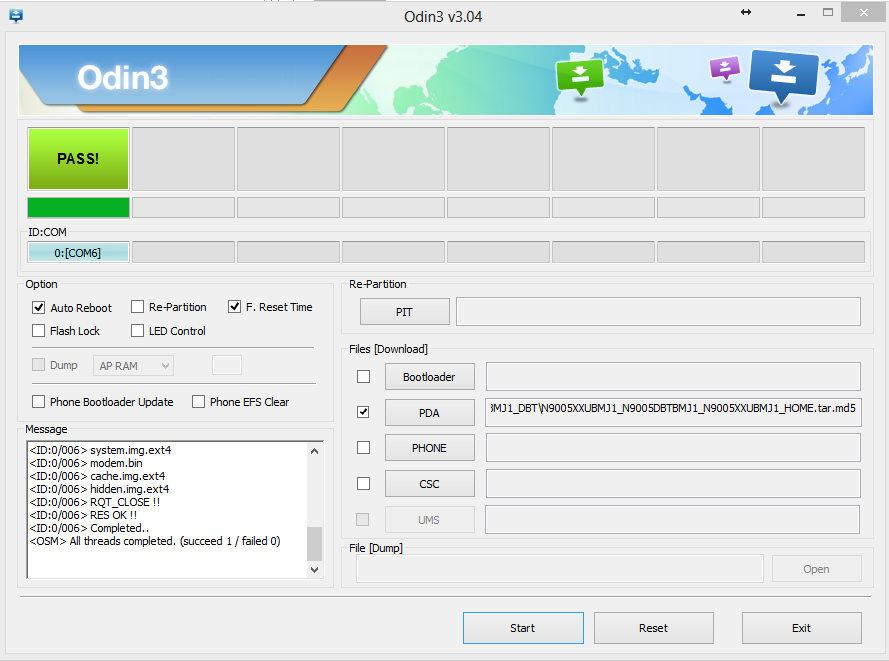889x661 pixels.
Task: Click the PIT file path field
Action: (x=658, y=311)
